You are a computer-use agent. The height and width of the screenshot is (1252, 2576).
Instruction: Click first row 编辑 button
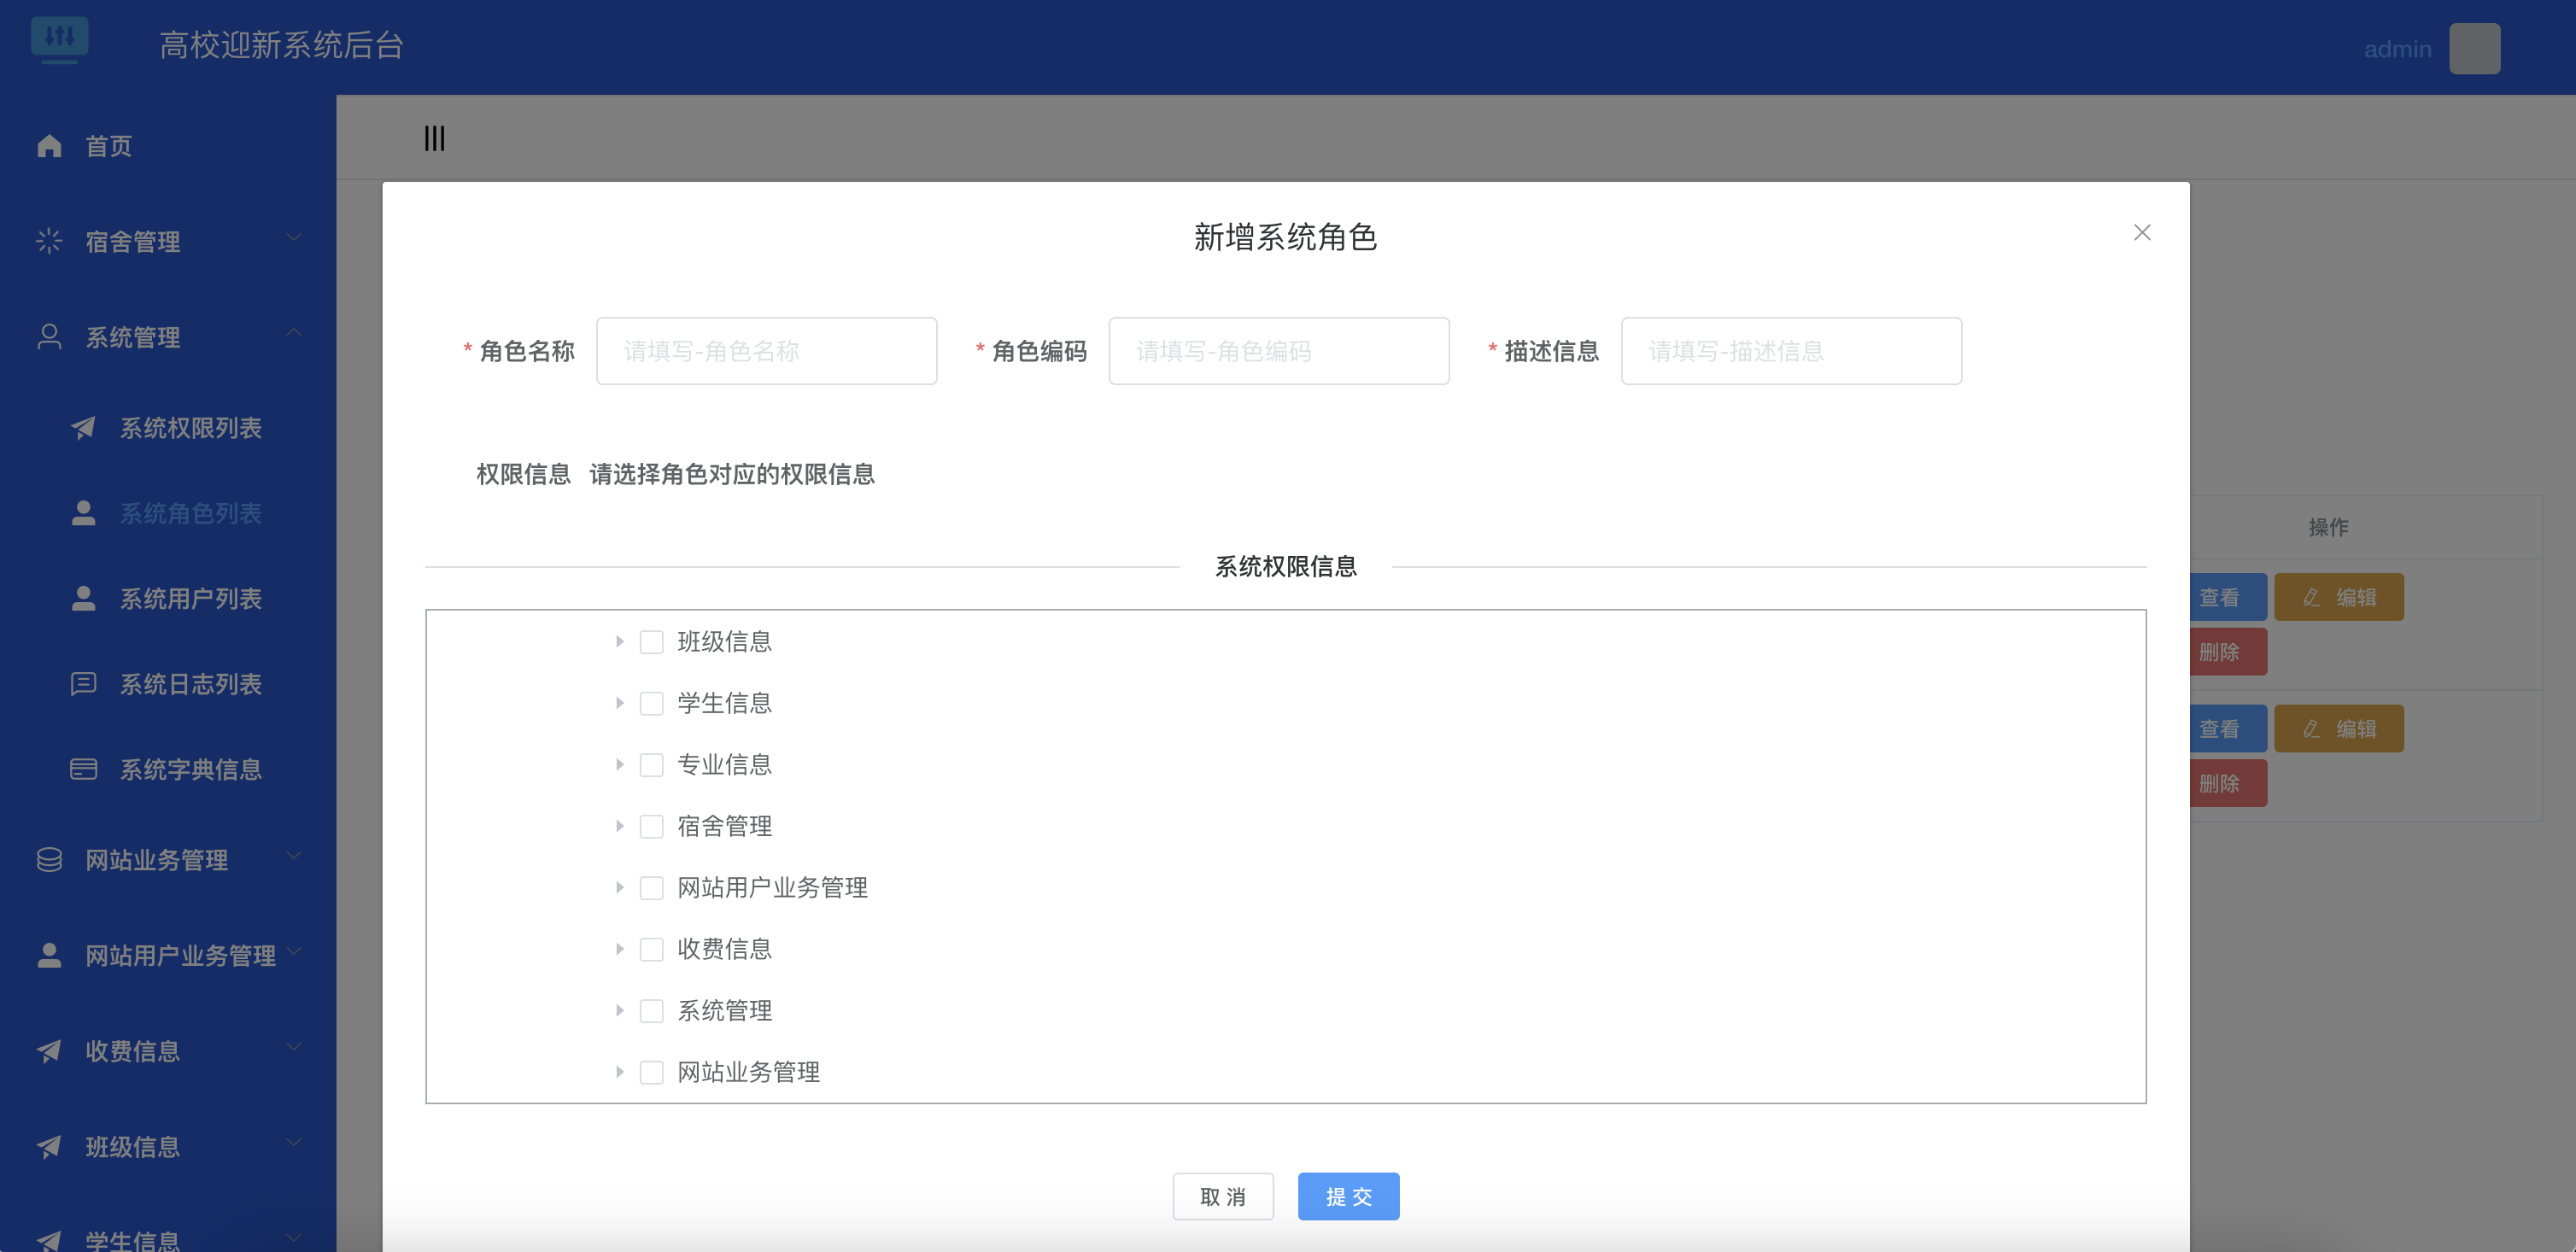2338,597
